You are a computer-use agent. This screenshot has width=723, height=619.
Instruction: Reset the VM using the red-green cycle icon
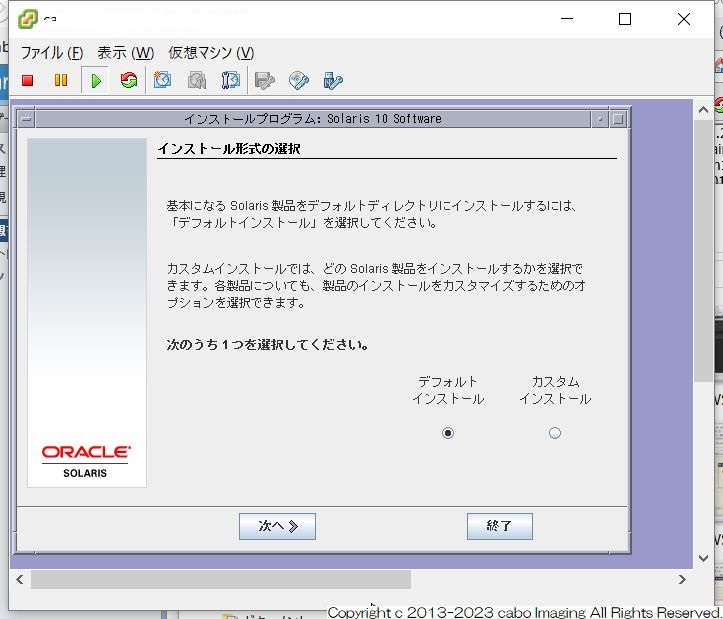[129, 80]
